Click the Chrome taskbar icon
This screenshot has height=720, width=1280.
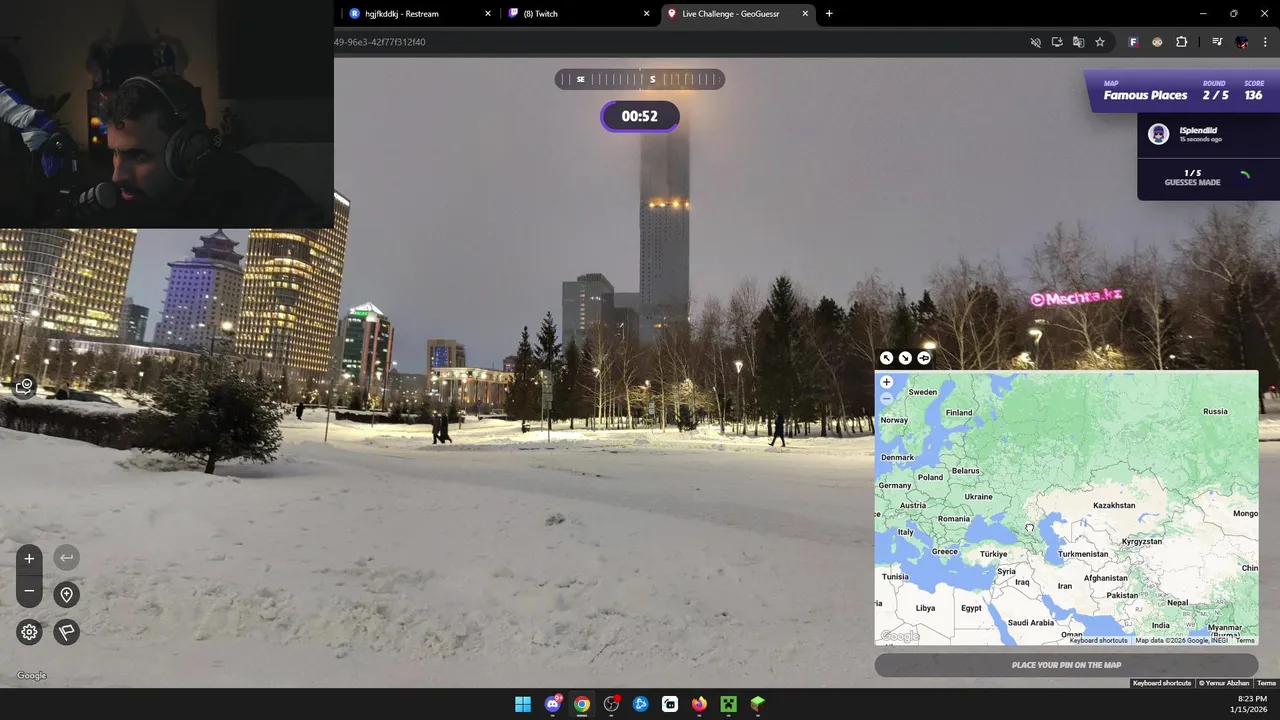pos(582,704)
